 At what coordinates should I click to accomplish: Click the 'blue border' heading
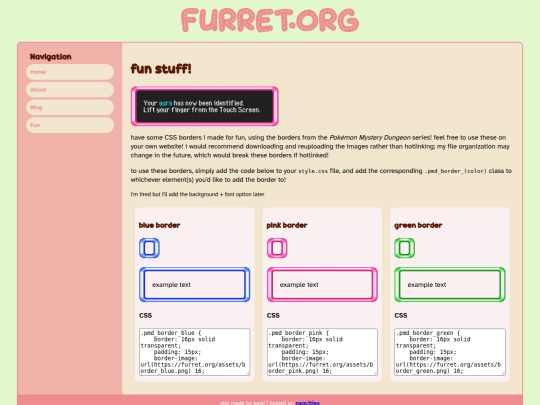pos(159,225)
